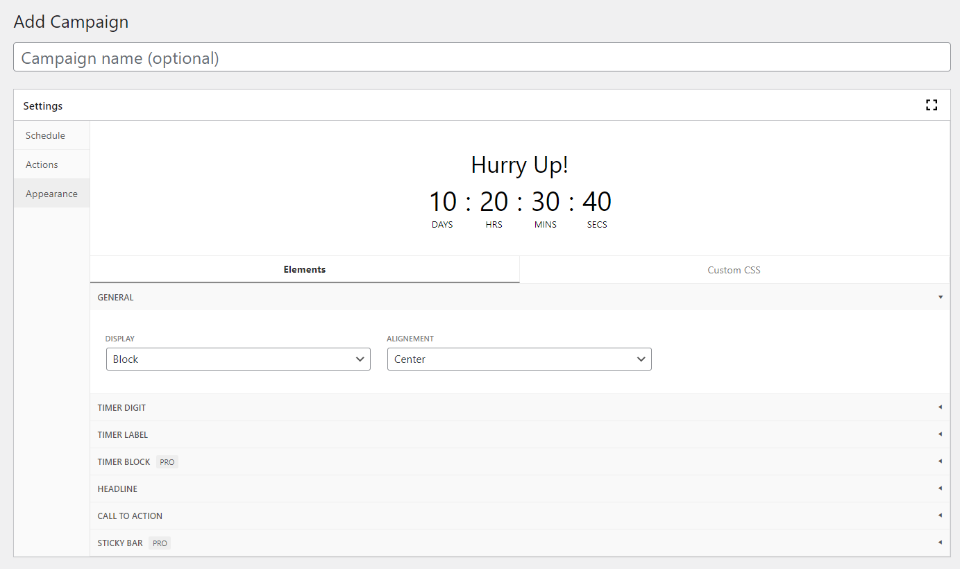This screenshot has width=960, height=569.
Task: Click the Campaign name input field
Action: 482,58
